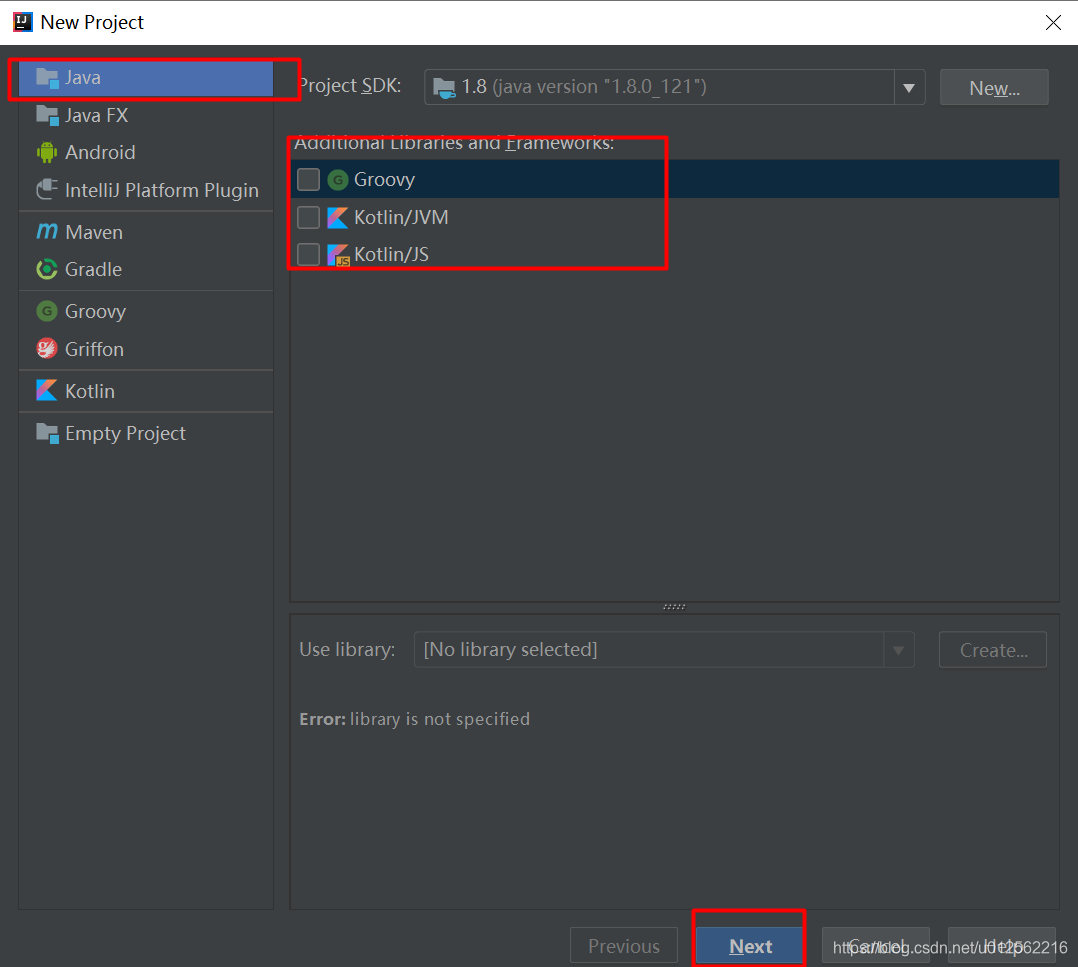Viewport: 1078px width, 967px height.
Task: Click the Empty Project folder icon
Action: pos(47,433)
